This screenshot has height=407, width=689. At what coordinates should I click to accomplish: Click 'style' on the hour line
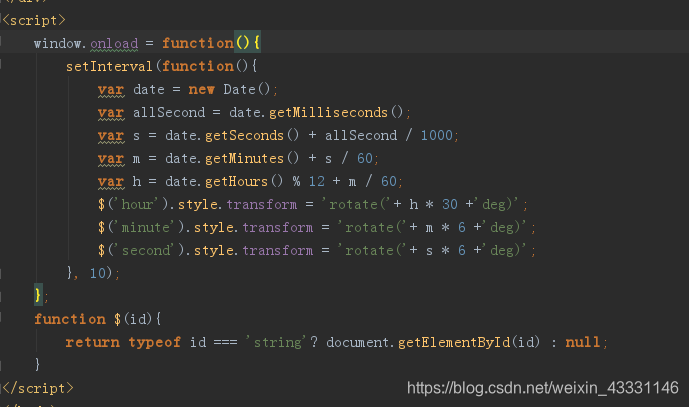click(198, 204)
